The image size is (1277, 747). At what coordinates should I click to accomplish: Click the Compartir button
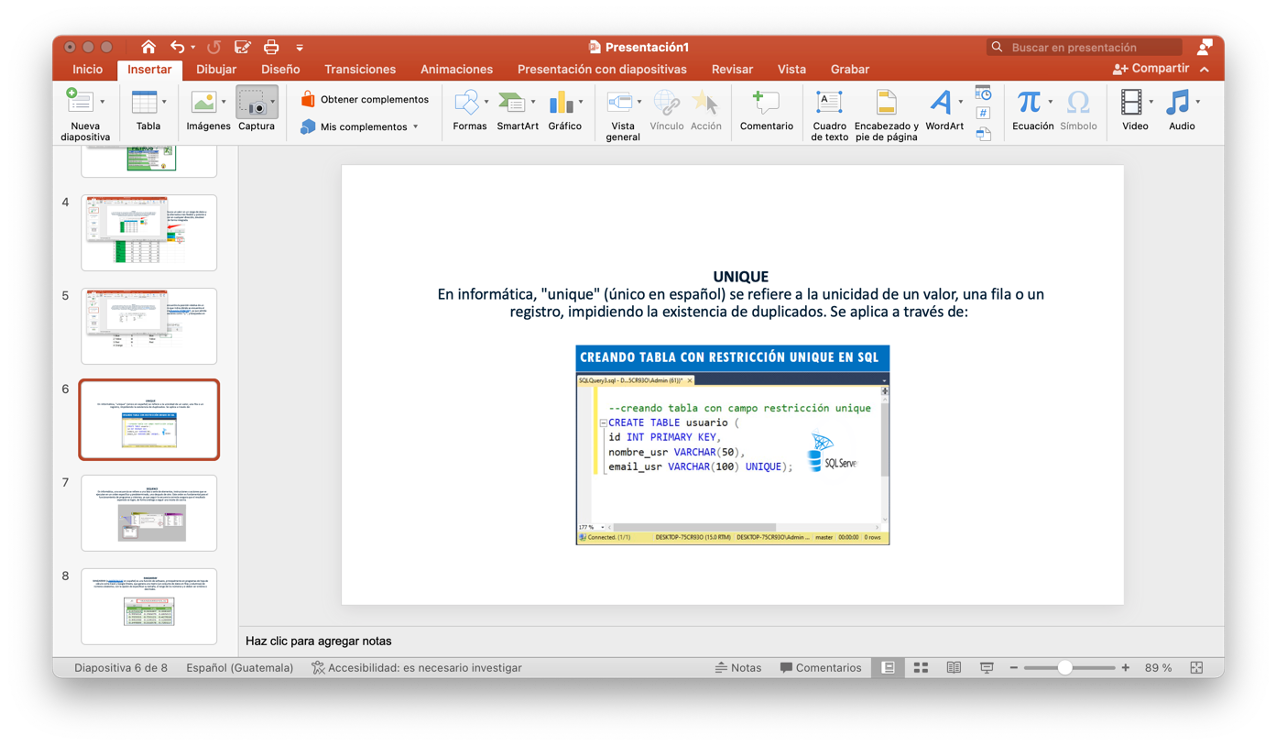[1151, 69]
